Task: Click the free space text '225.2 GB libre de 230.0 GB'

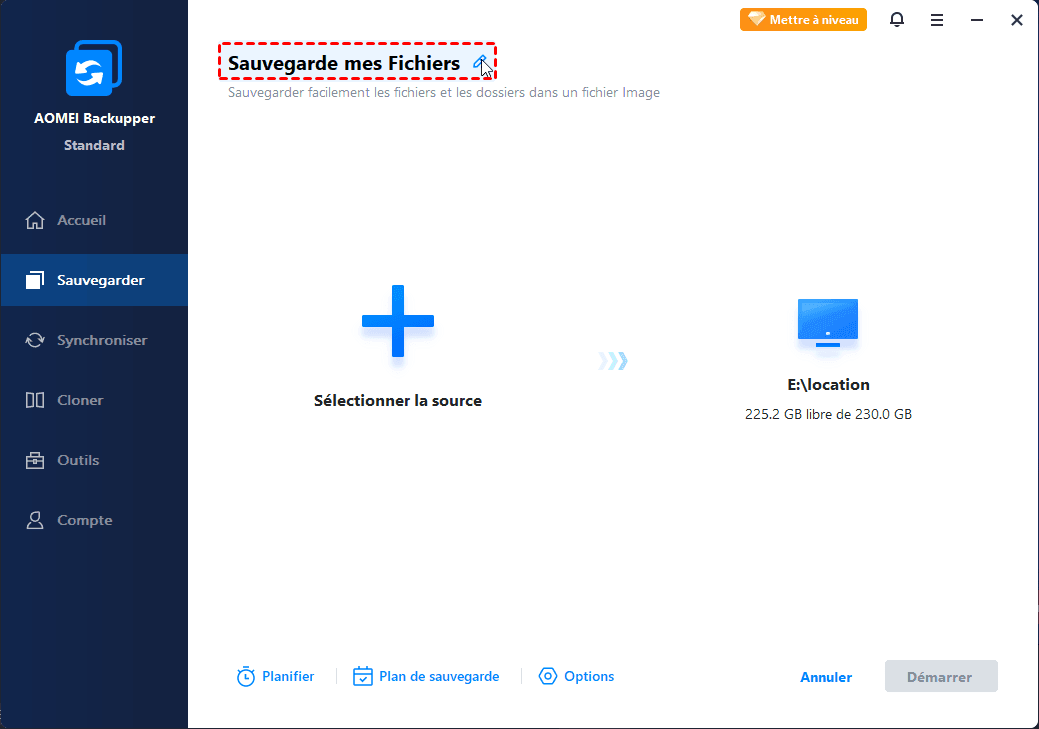Action: 828,414
